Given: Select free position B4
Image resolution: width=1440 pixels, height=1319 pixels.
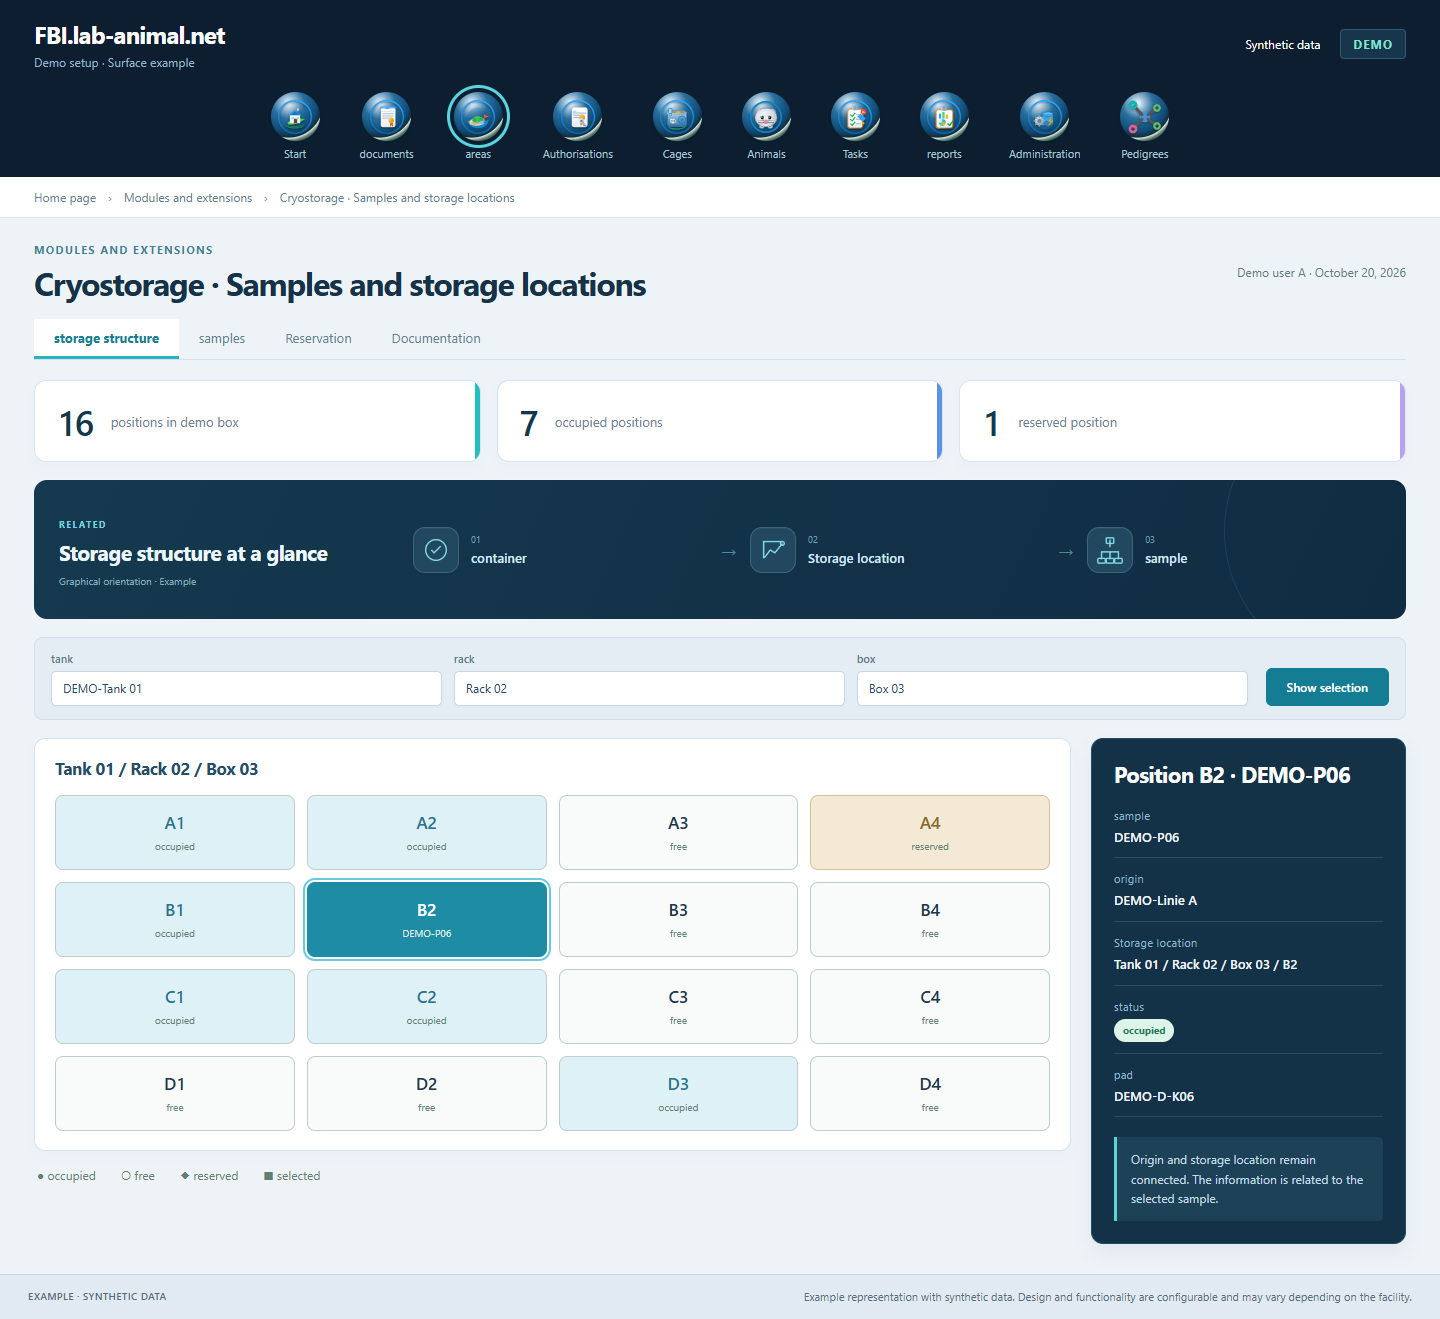Looking at the screenshot, I should coord(930,920).
